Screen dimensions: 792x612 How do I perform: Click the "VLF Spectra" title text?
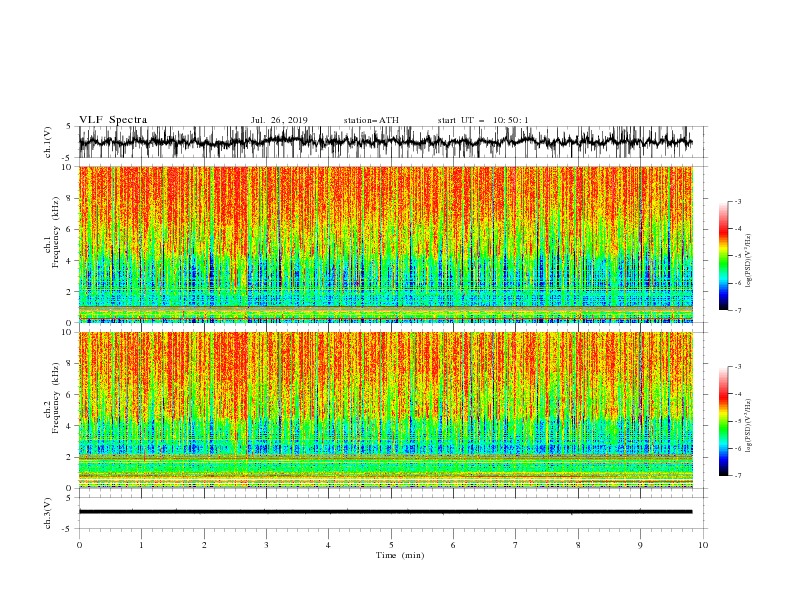(113, 120)
